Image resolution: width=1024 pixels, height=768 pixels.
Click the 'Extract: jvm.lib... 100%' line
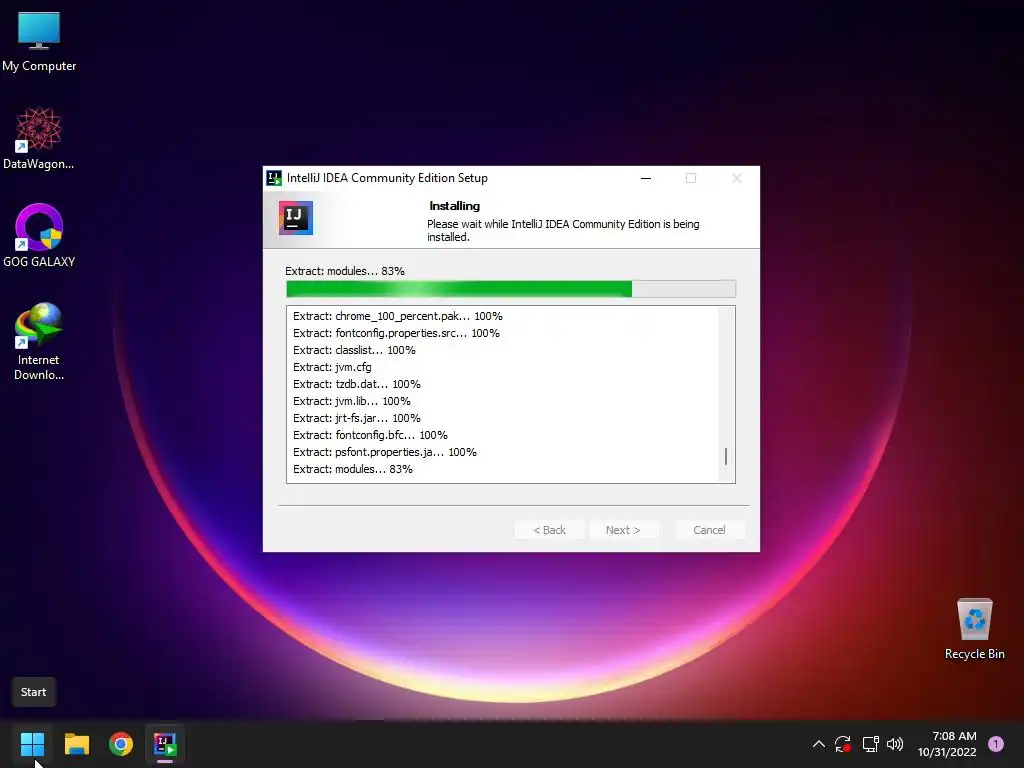[351, 401]
